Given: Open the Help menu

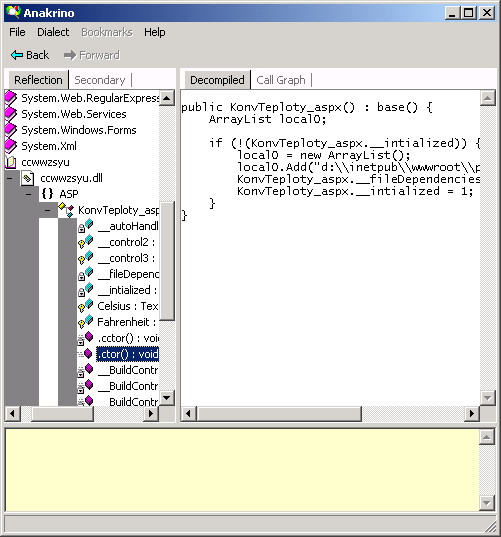Looking at the screenshot, I should pyautogui.click(x=154, y=32).
